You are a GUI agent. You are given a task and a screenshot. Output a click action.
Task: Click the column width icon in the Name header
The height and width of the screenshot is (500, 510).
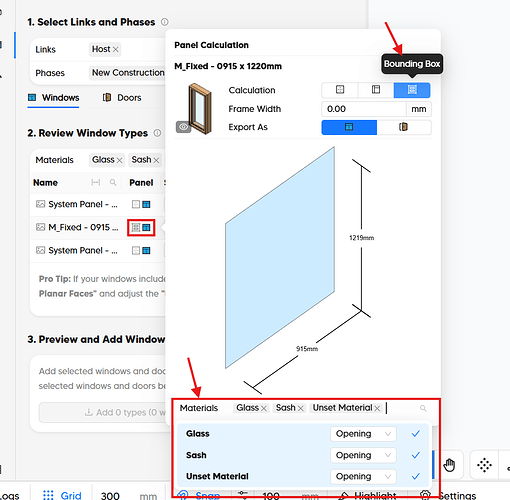(x=96, y=182)
